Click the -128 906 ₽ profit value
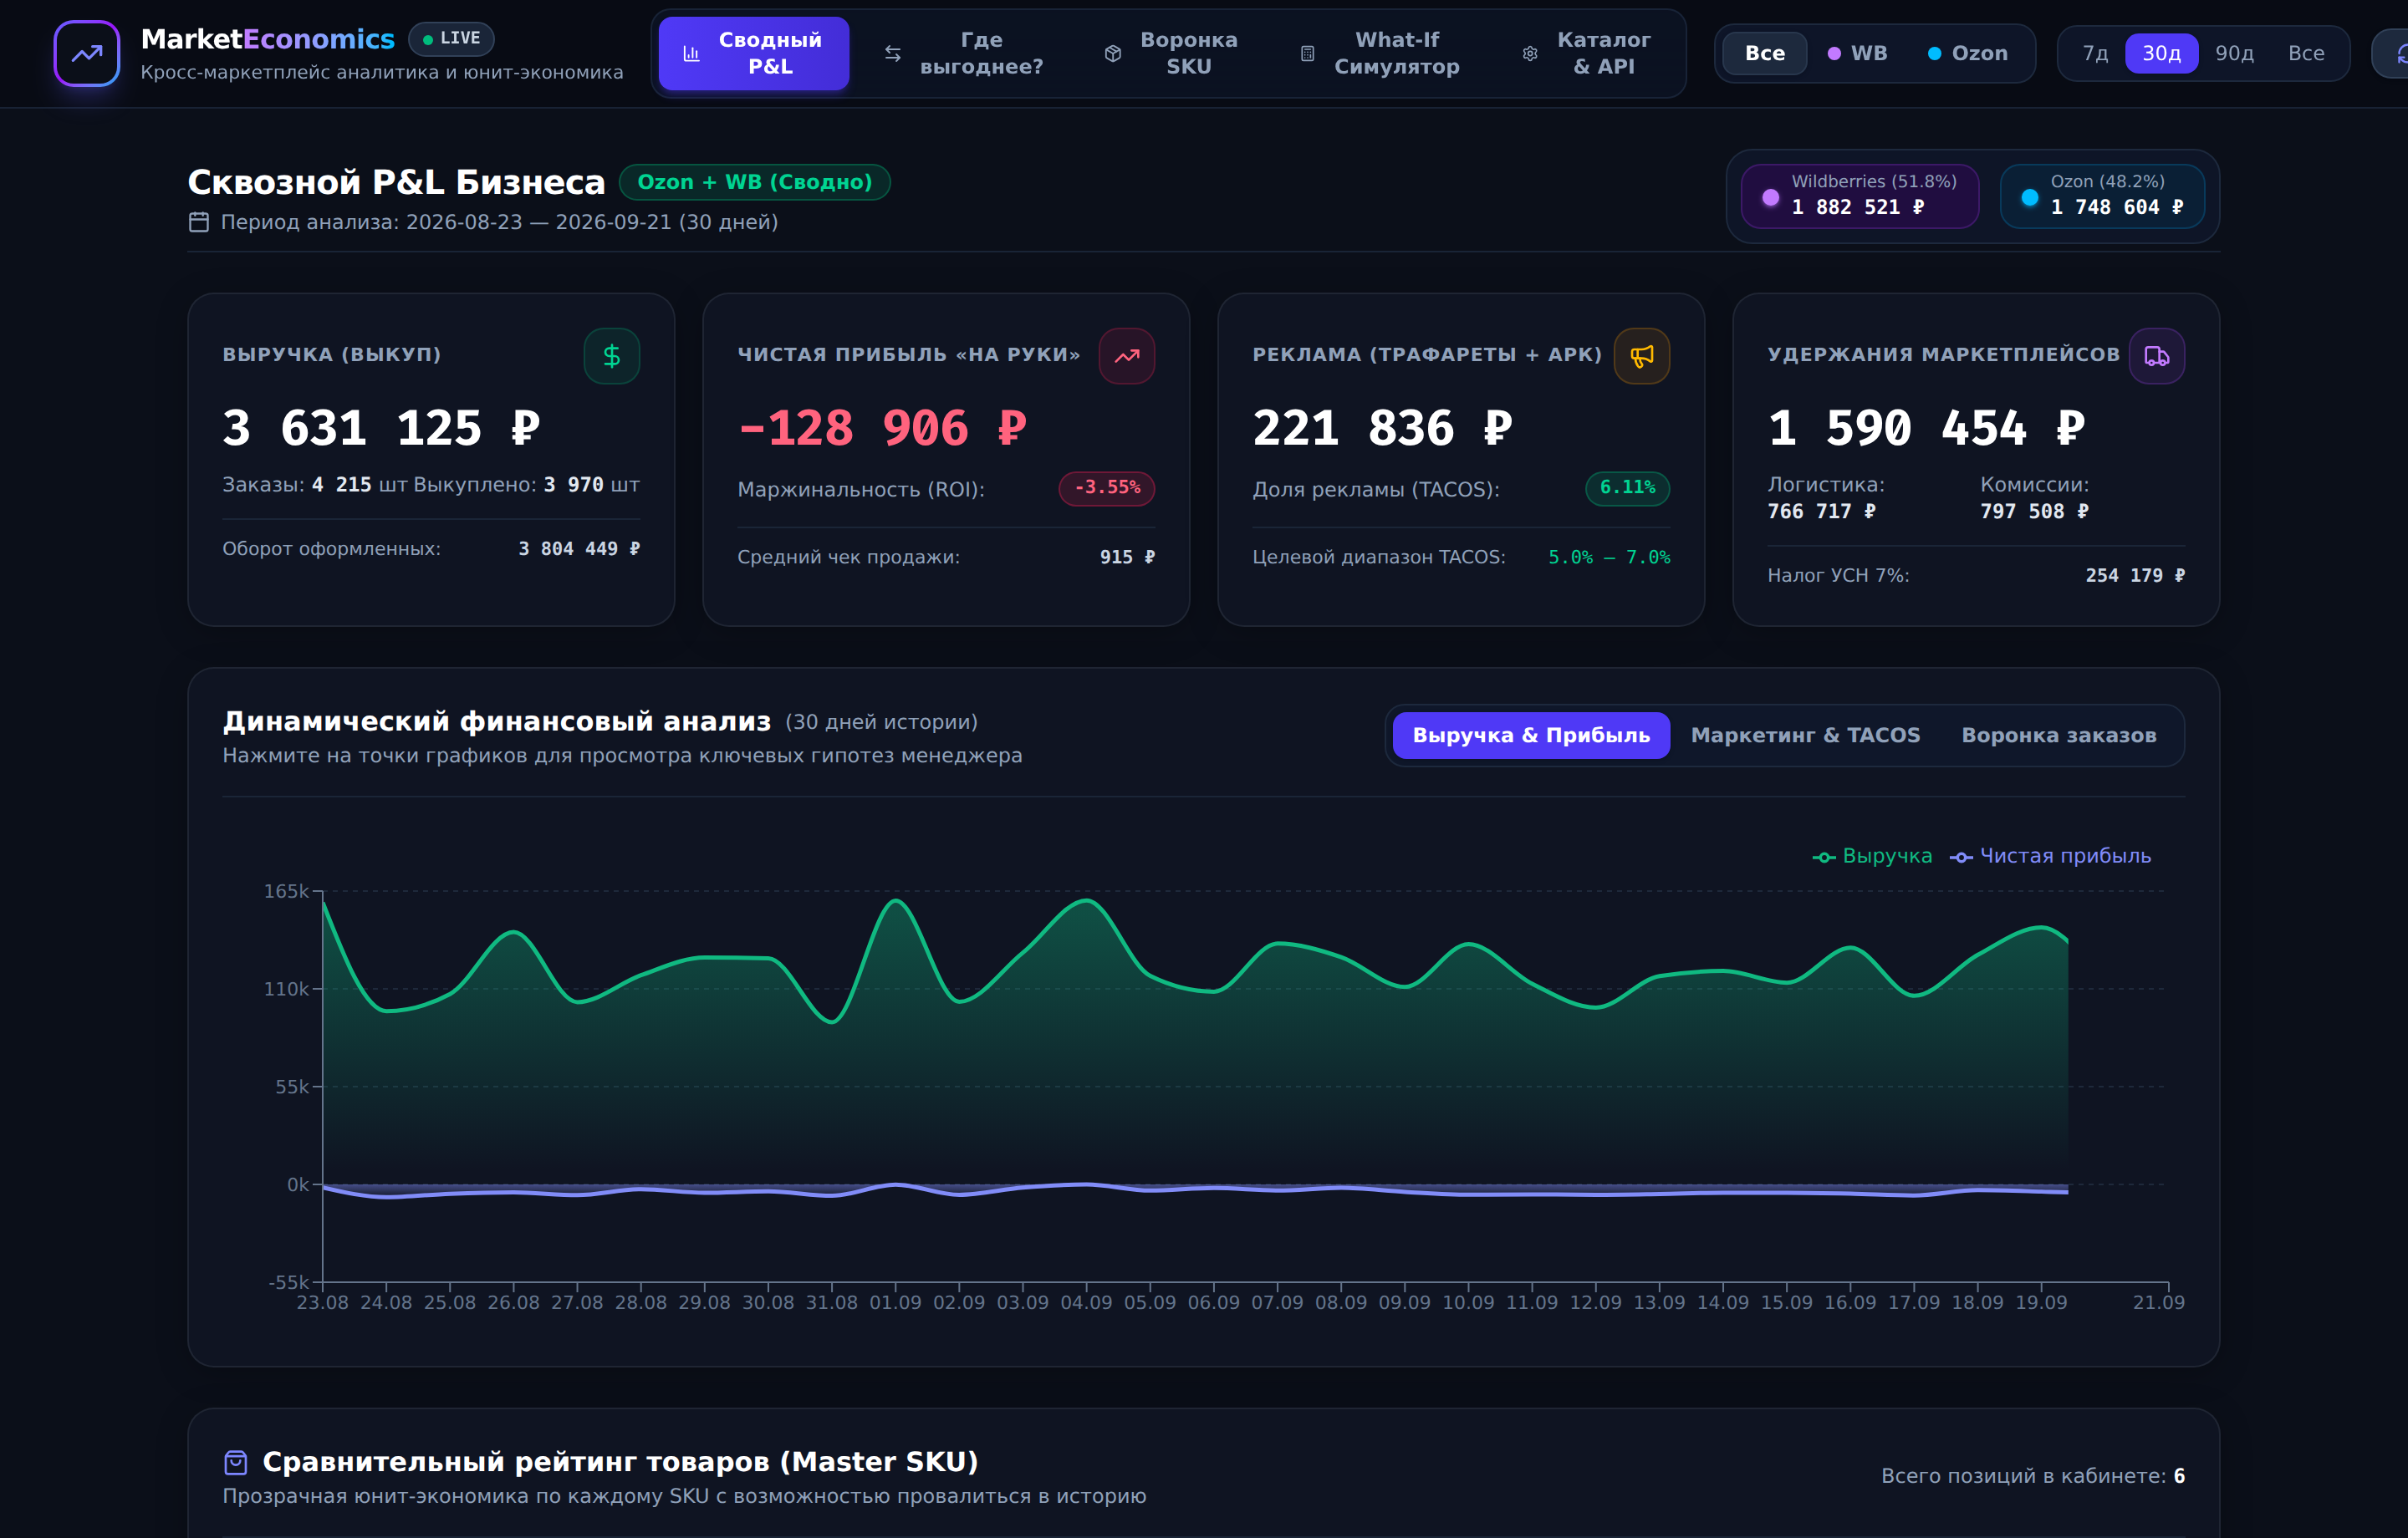 tap(882, 428)
